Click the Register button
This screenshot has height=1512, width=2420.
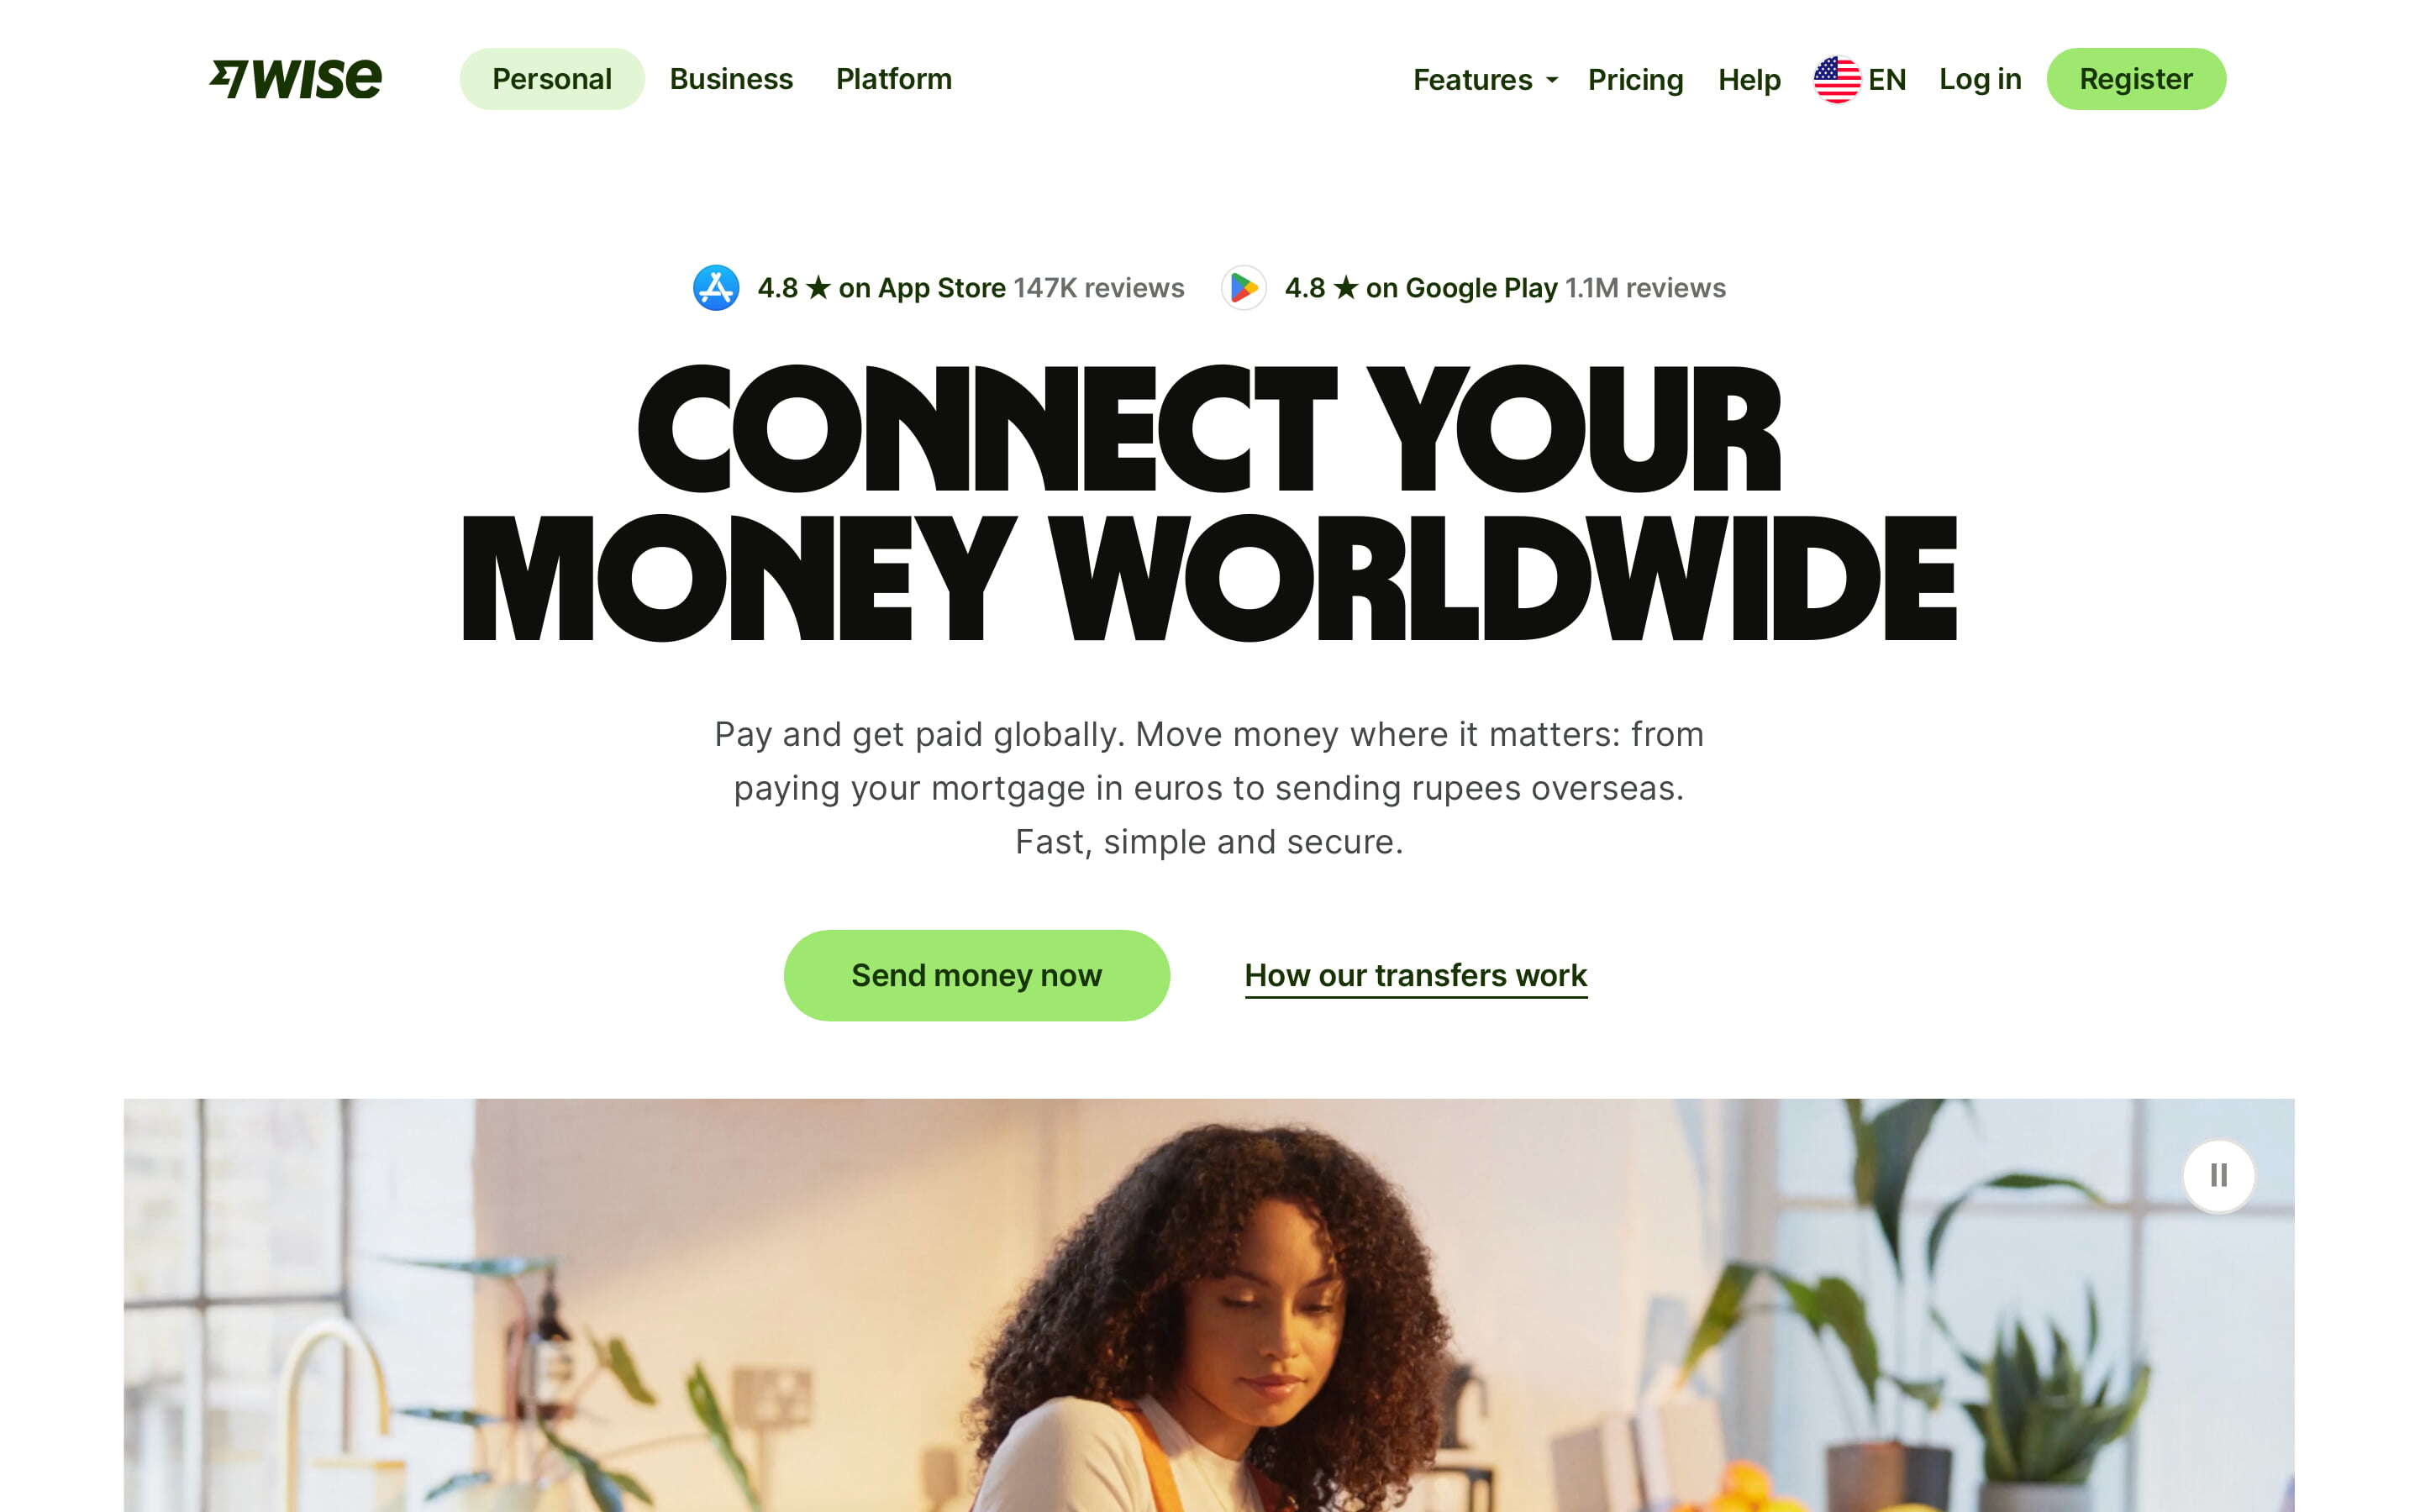[2136, 79]
